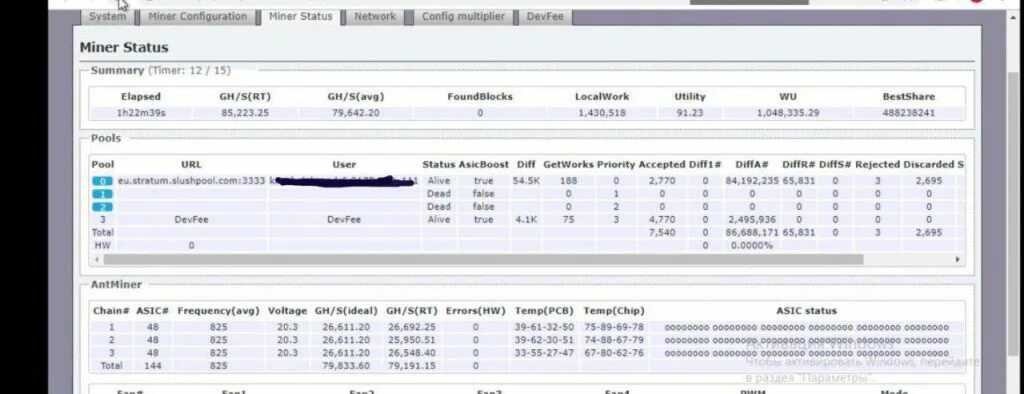Click pool number 0 badge
1024x394 pixels.
(x=102, y=181)
